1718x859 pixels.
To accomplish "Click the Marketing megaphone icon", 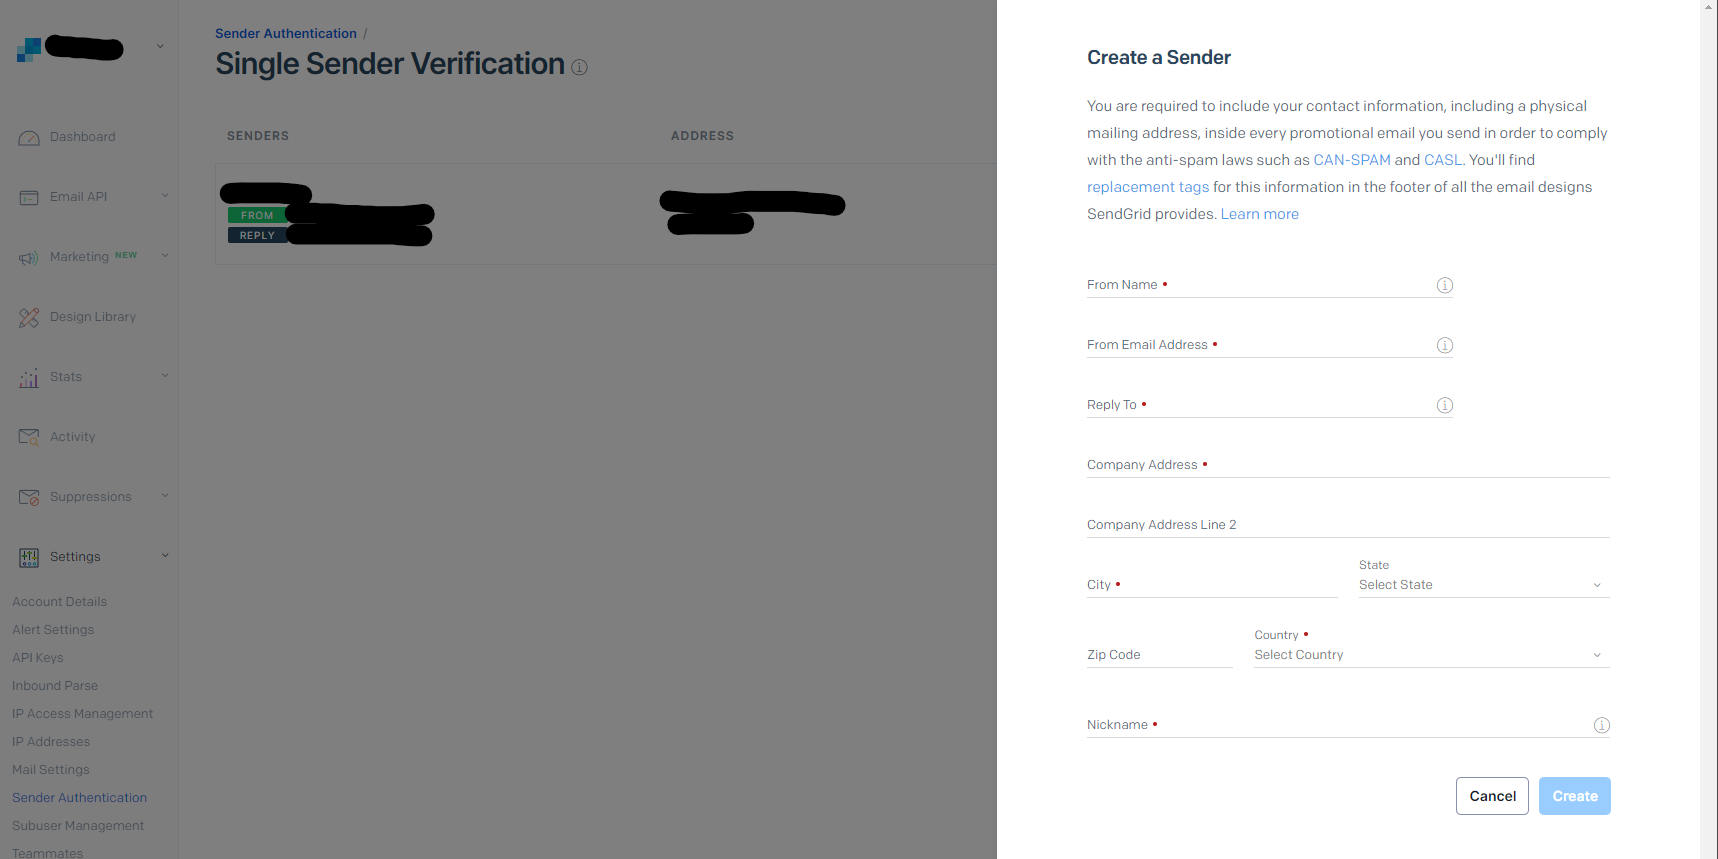I will [29, 257].
